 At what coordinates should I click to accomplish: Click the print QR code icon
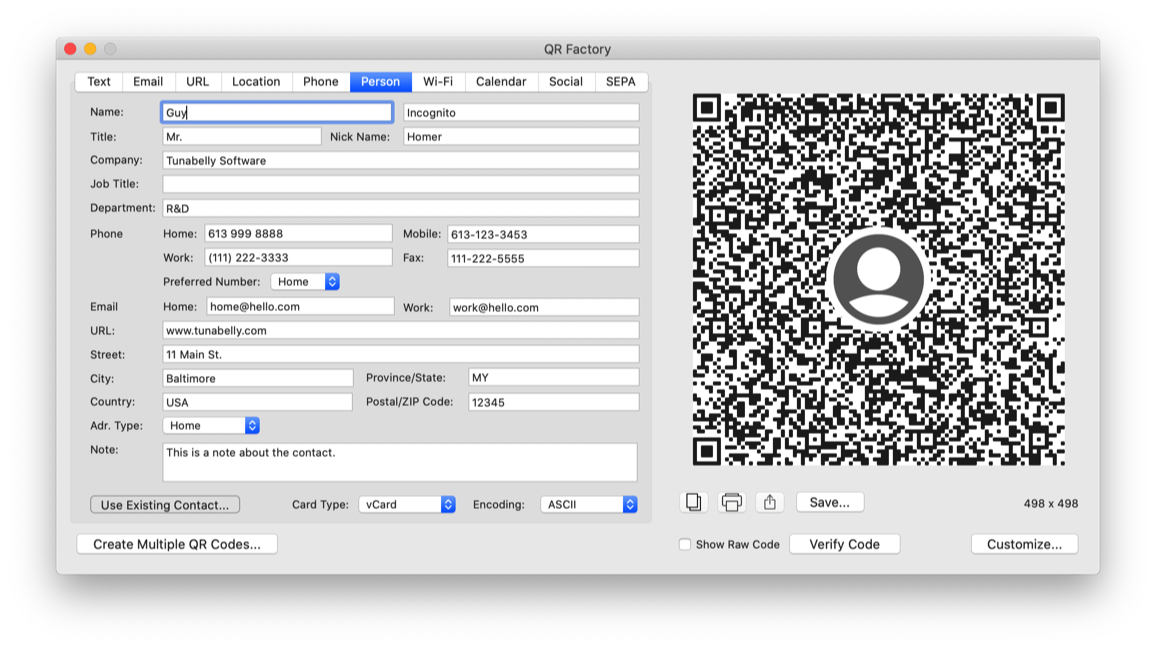coord(732,502)
